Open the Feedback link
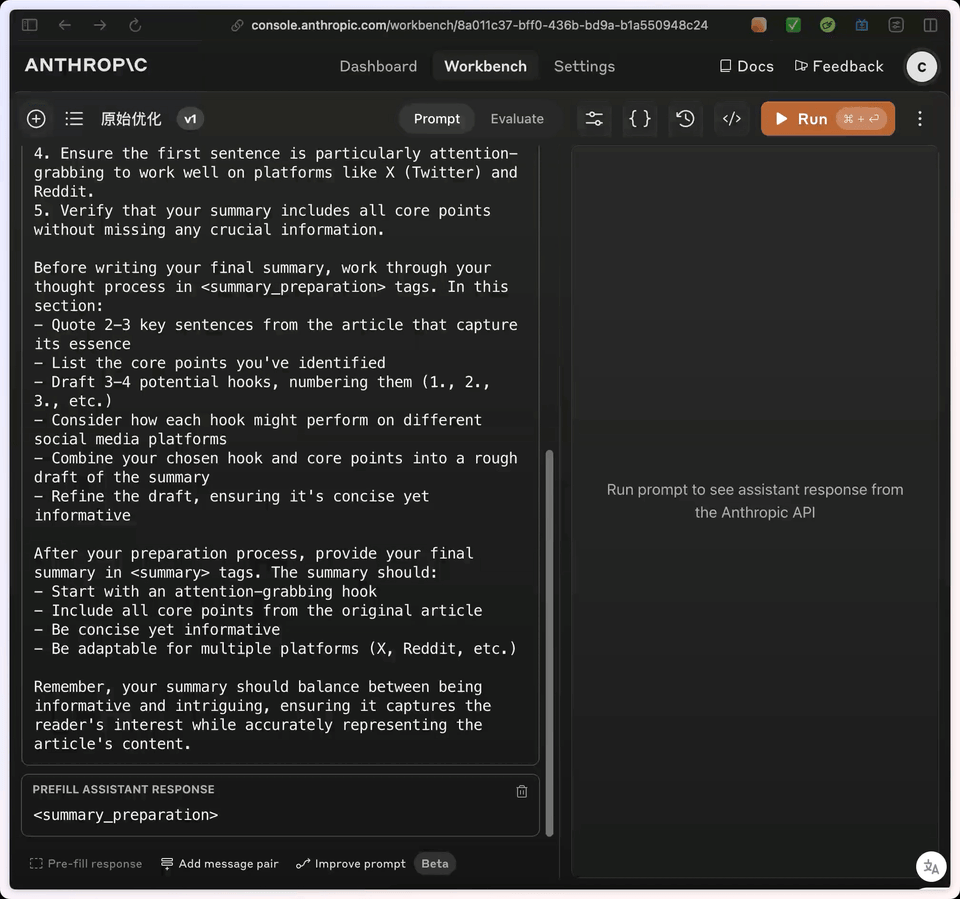This screenshot has width=960, height=899. 839,66
